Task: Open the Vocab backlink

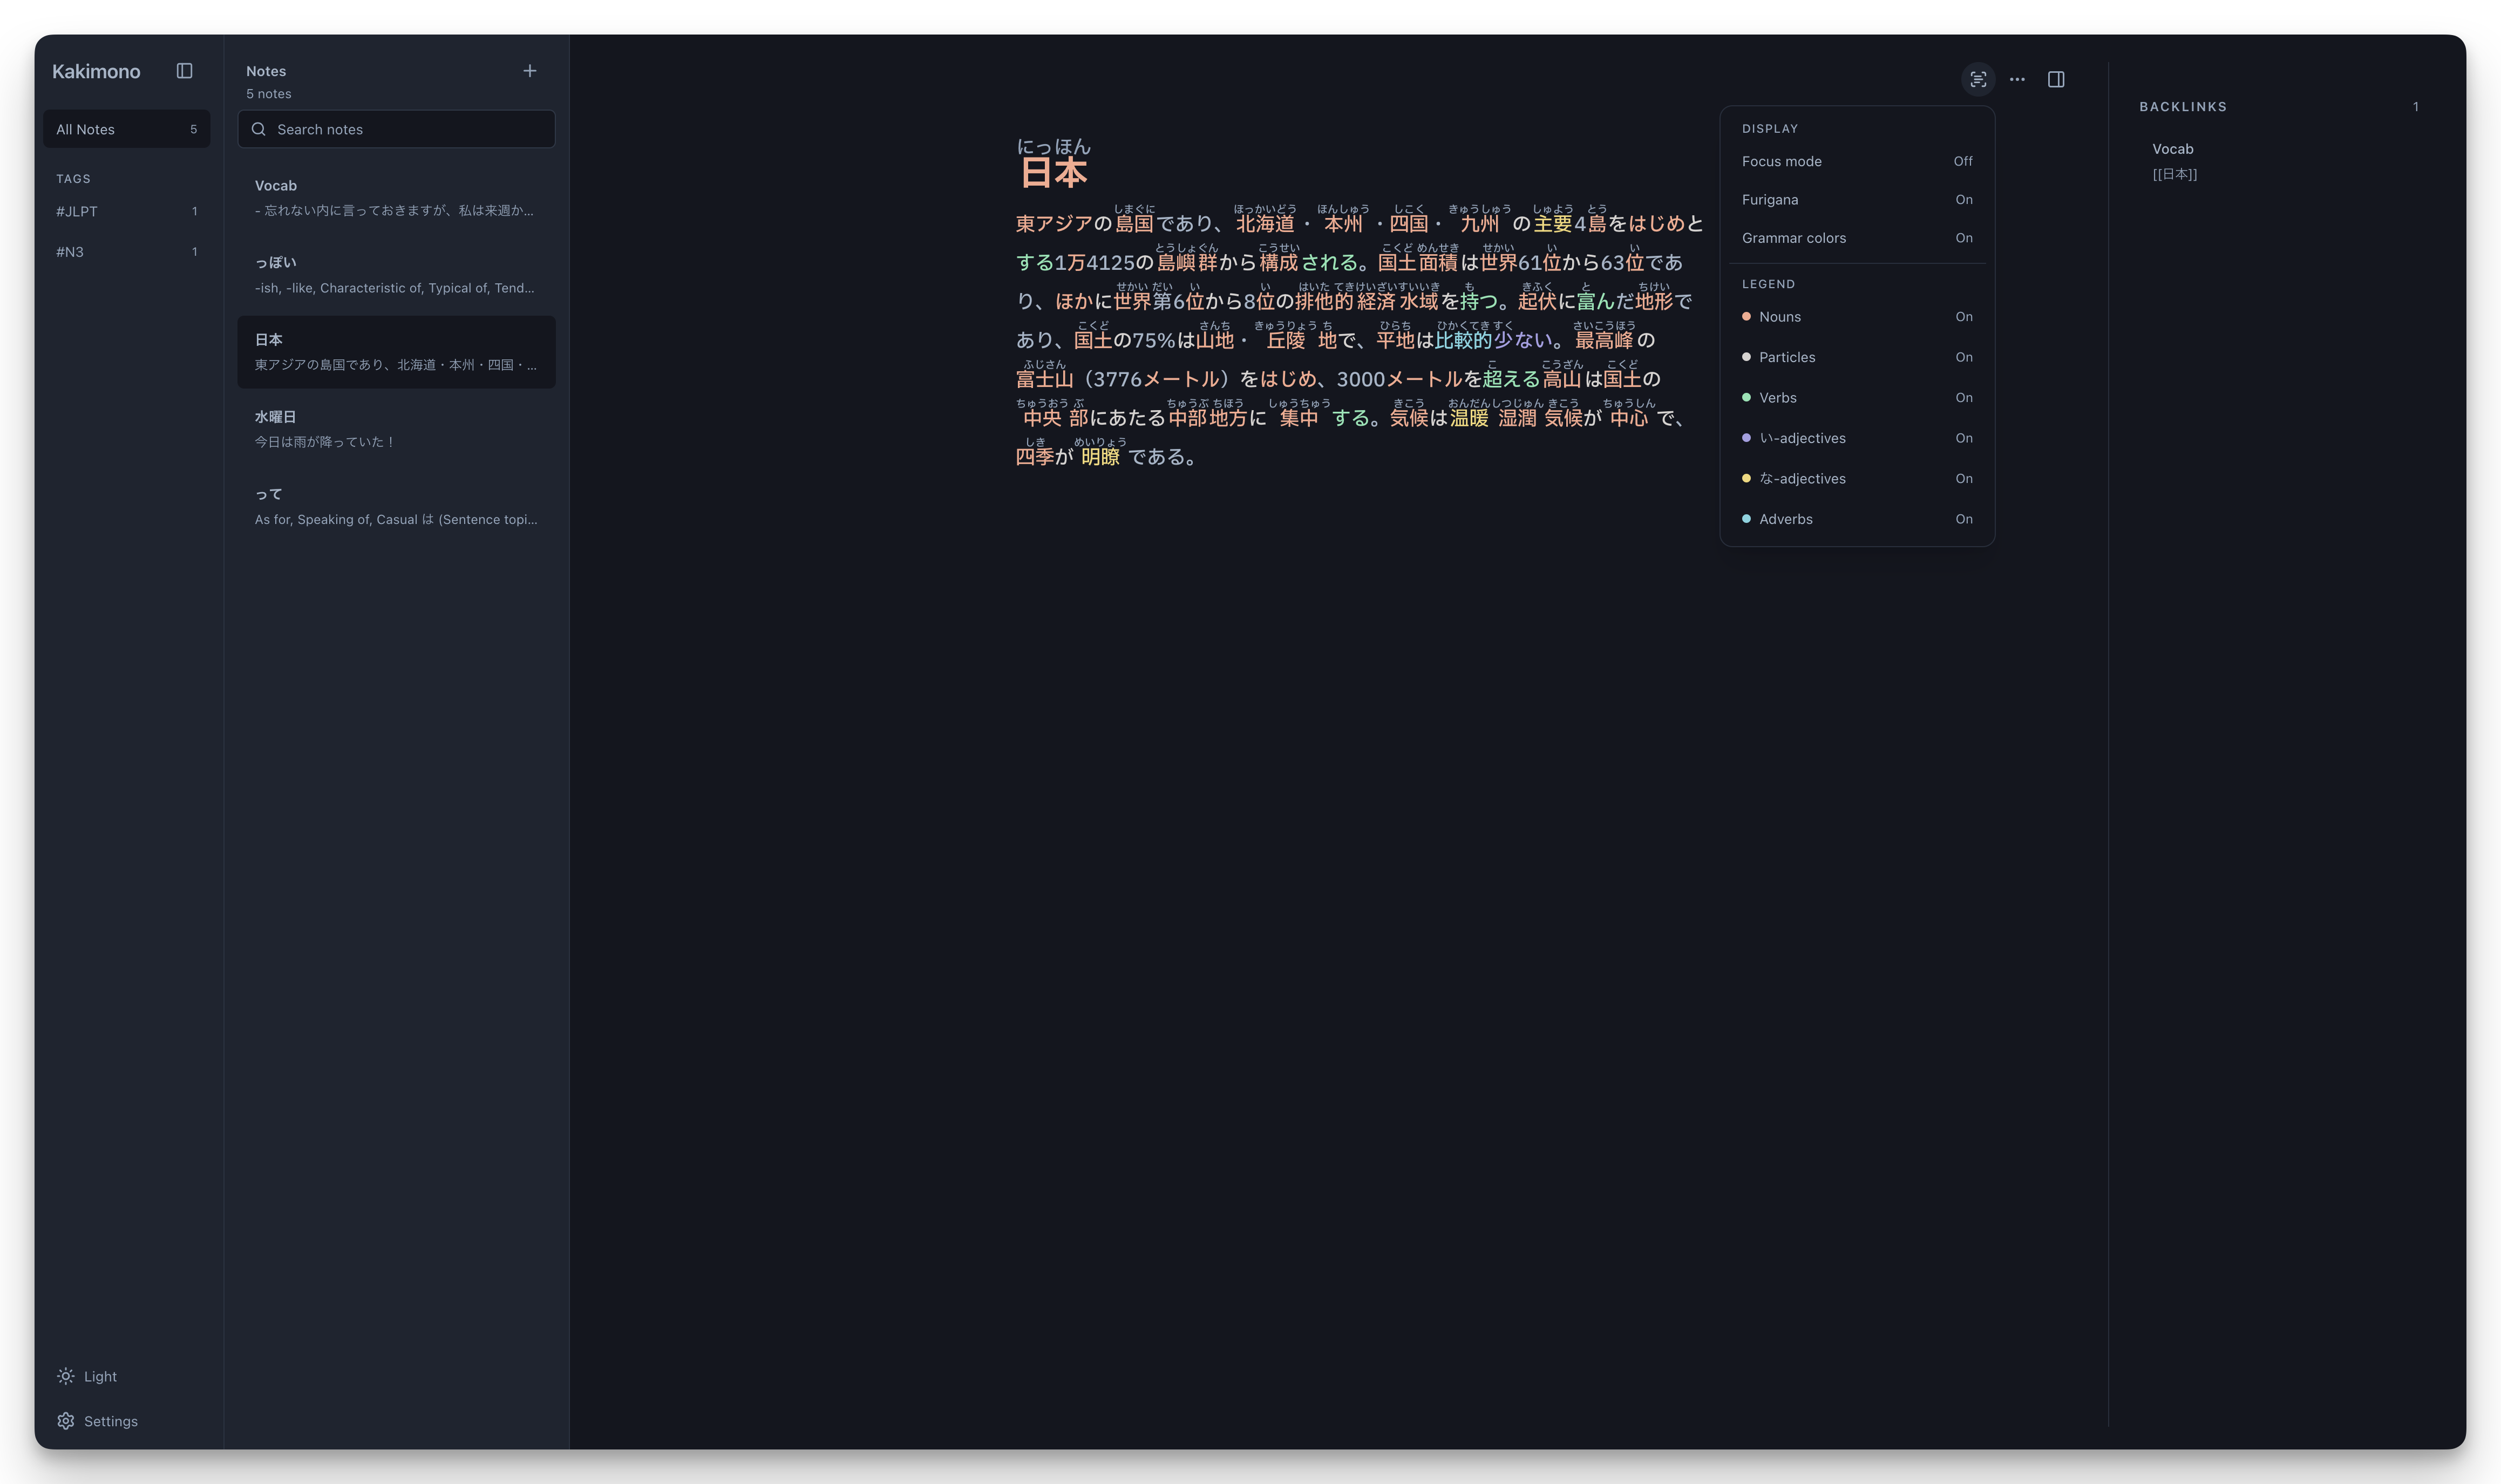Action: 2172,149
